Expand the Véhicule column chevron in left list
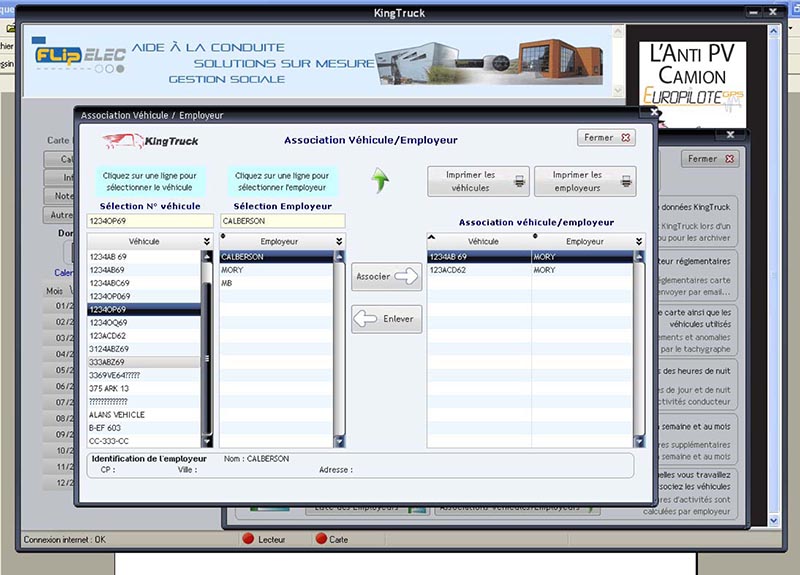This screenshot has width=800, height=575. coord(206,242)
